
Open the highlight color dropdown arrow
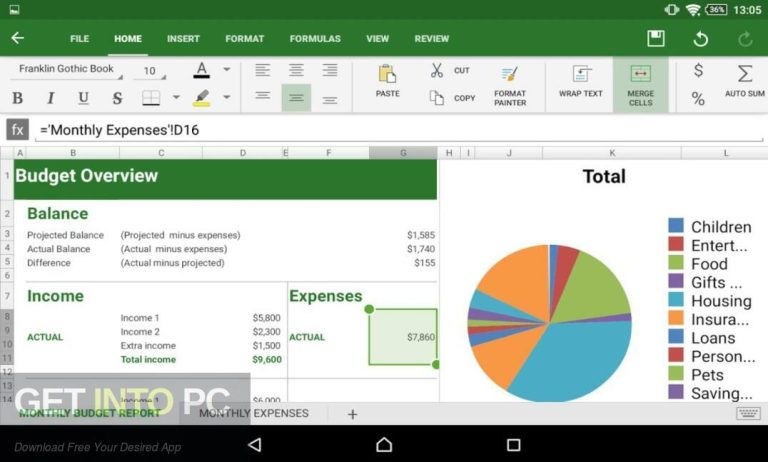tap(226, 97)
